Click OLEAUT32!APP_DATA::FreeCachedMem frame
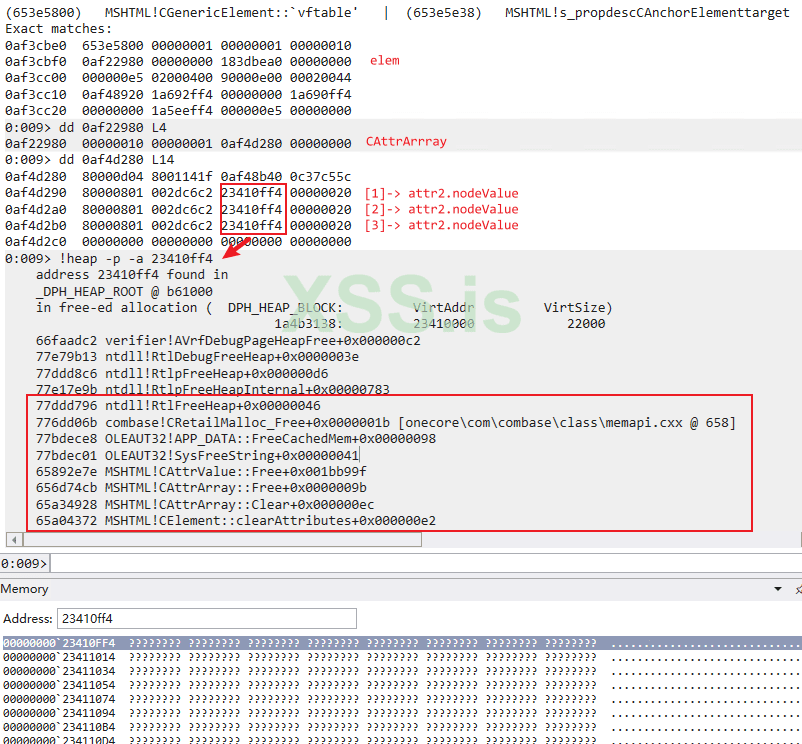Viewport: 802px width, 744px height. click(x=236, y=439)
